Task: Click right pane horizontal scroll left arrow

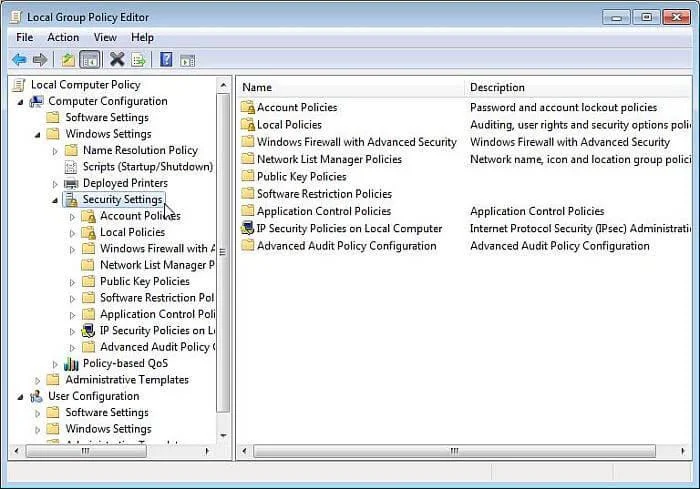Action: [244, 451]
